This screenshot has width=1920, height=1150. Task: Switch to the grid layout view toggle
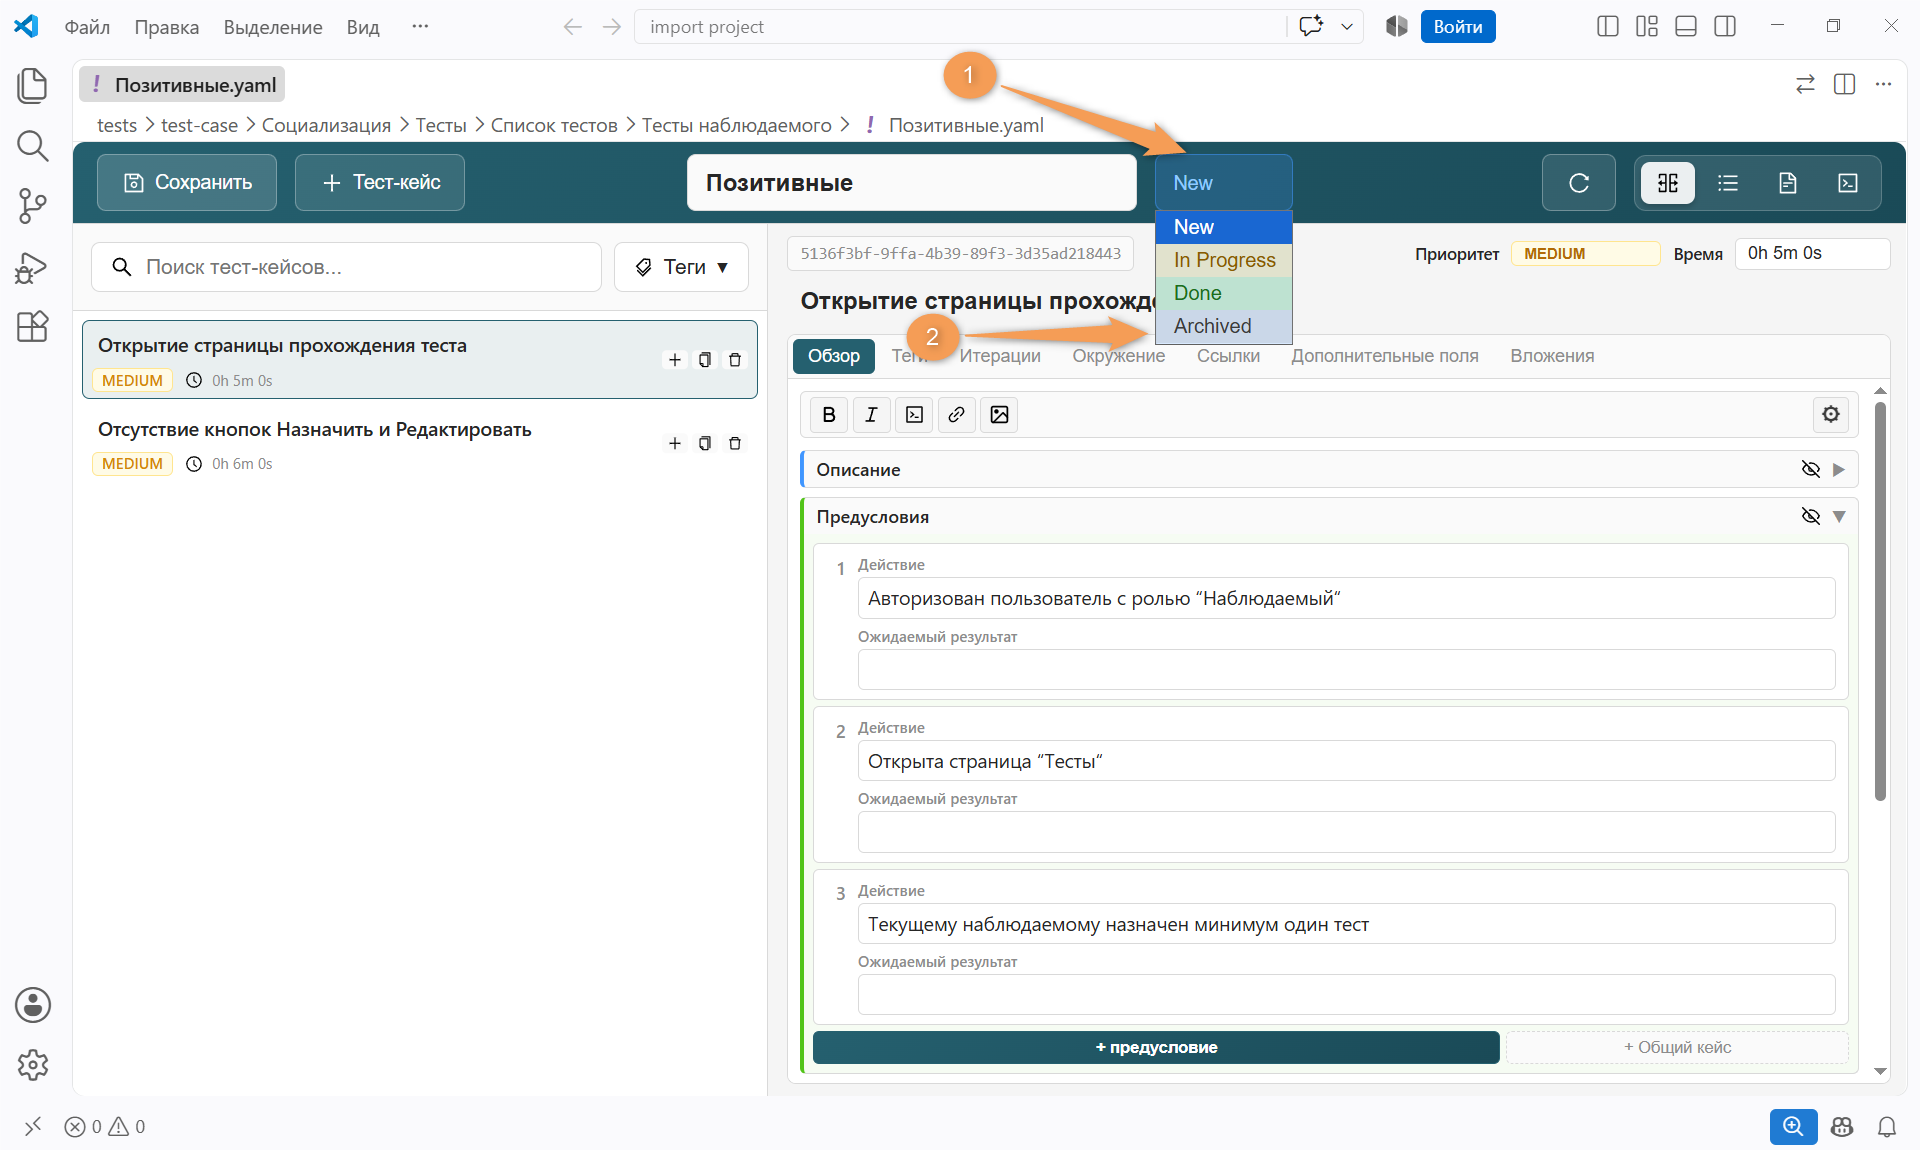[1668, 183]
